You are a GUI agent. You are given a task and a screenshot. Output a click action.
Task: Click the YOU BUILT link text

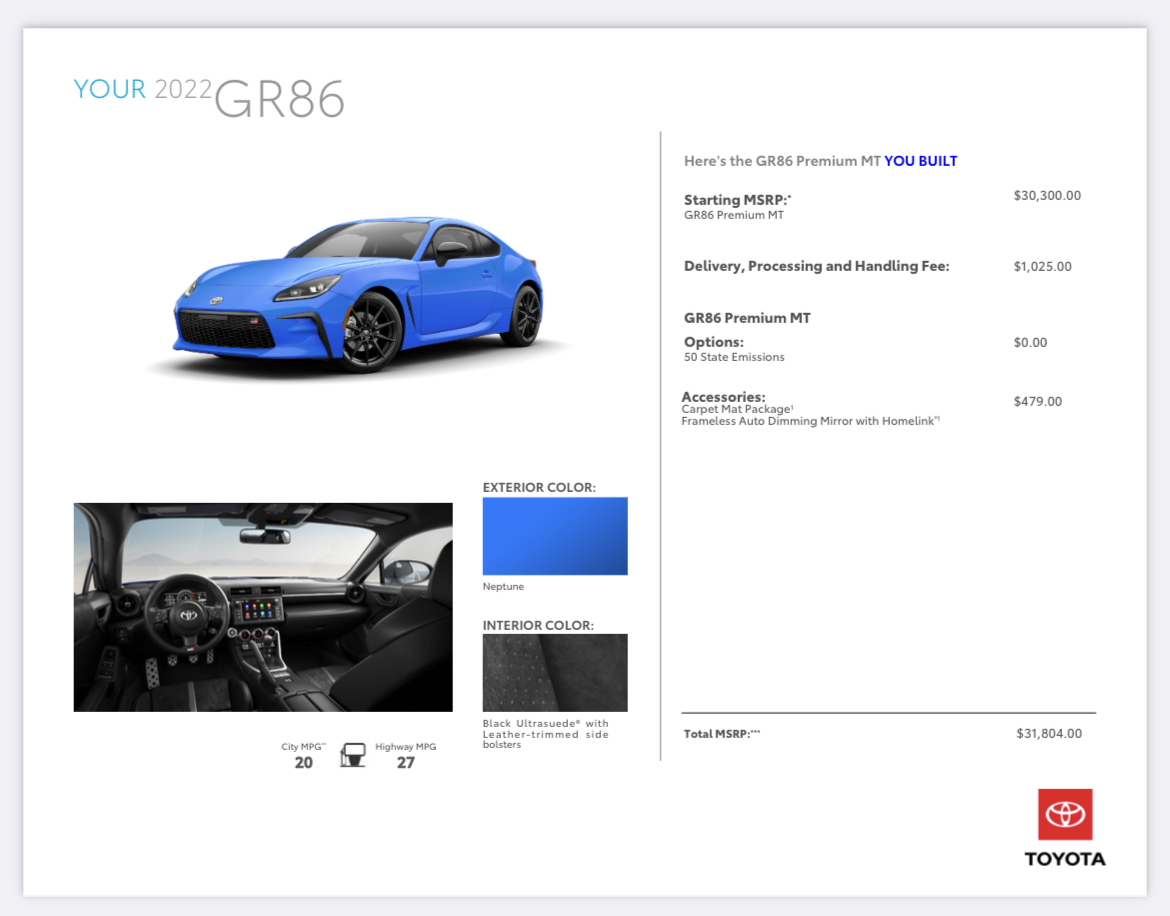coord(921,161)
